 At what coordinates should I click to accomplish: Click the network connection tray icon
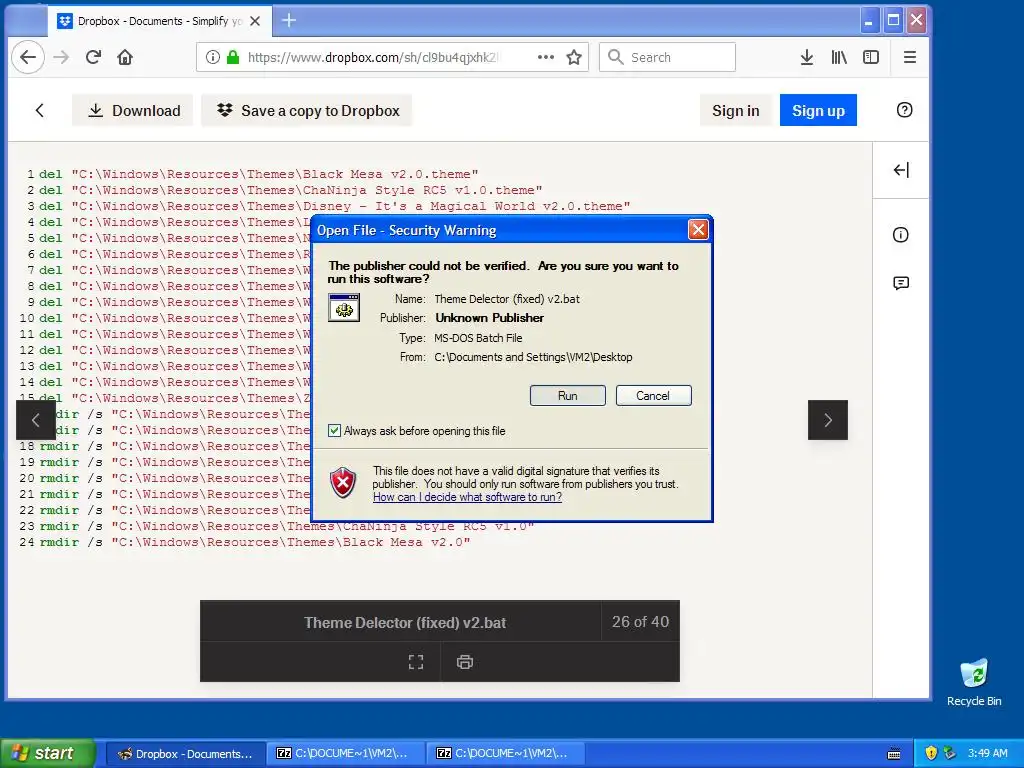click(x=950, y=753)
